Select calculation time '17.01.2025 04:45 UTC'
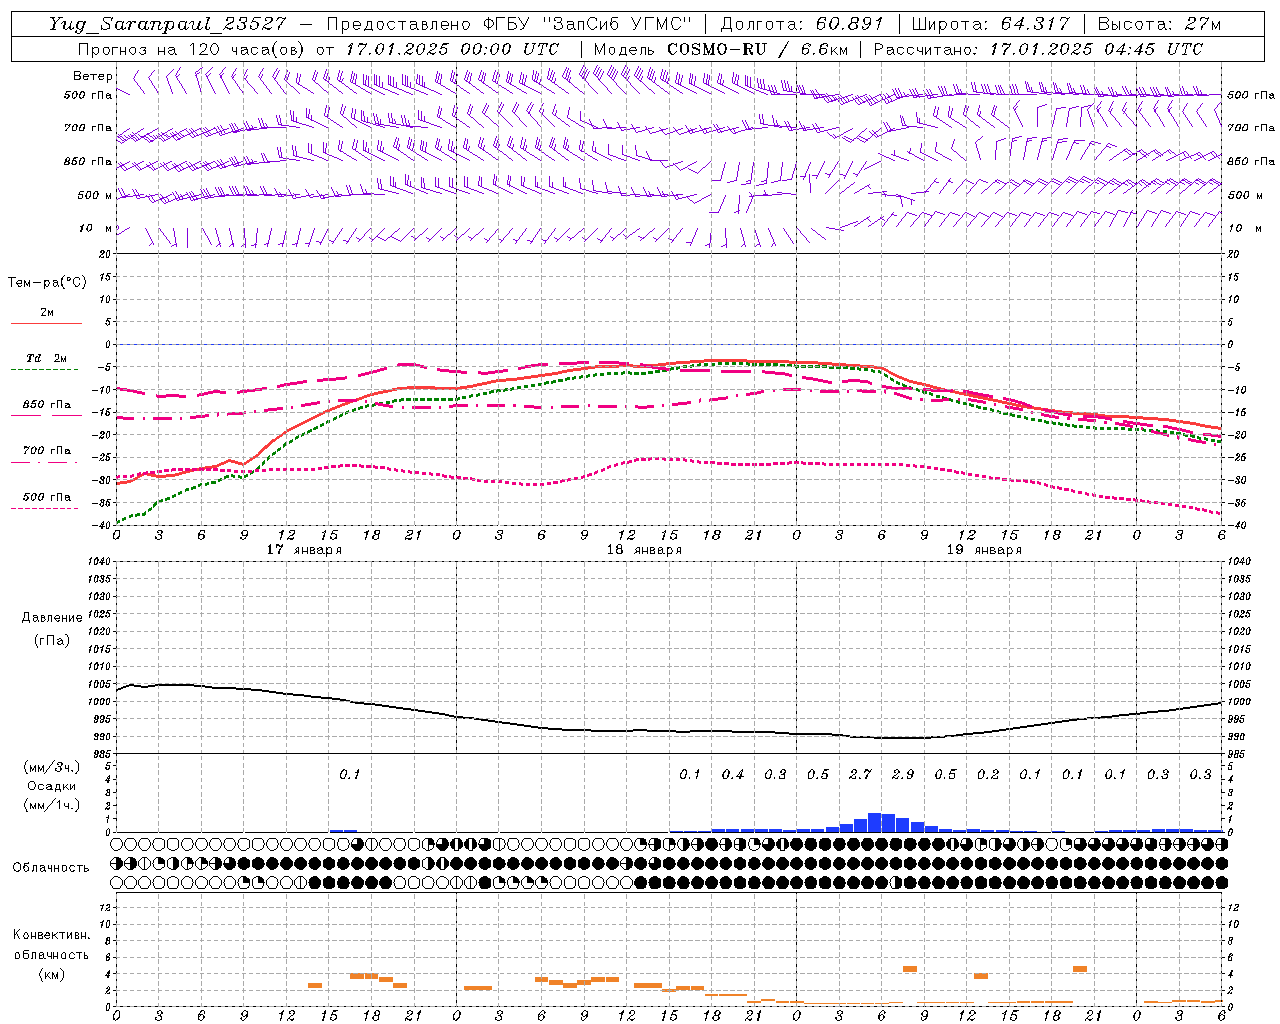Viewport: 1280px width, 1024px height. click(x=1096, y=49)
